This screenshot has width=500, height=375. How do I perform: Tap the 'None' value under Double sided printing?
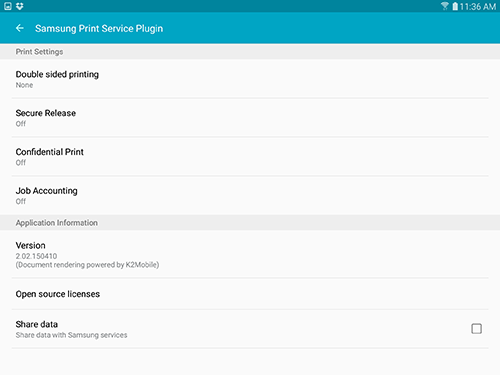(x=24, y=85)
